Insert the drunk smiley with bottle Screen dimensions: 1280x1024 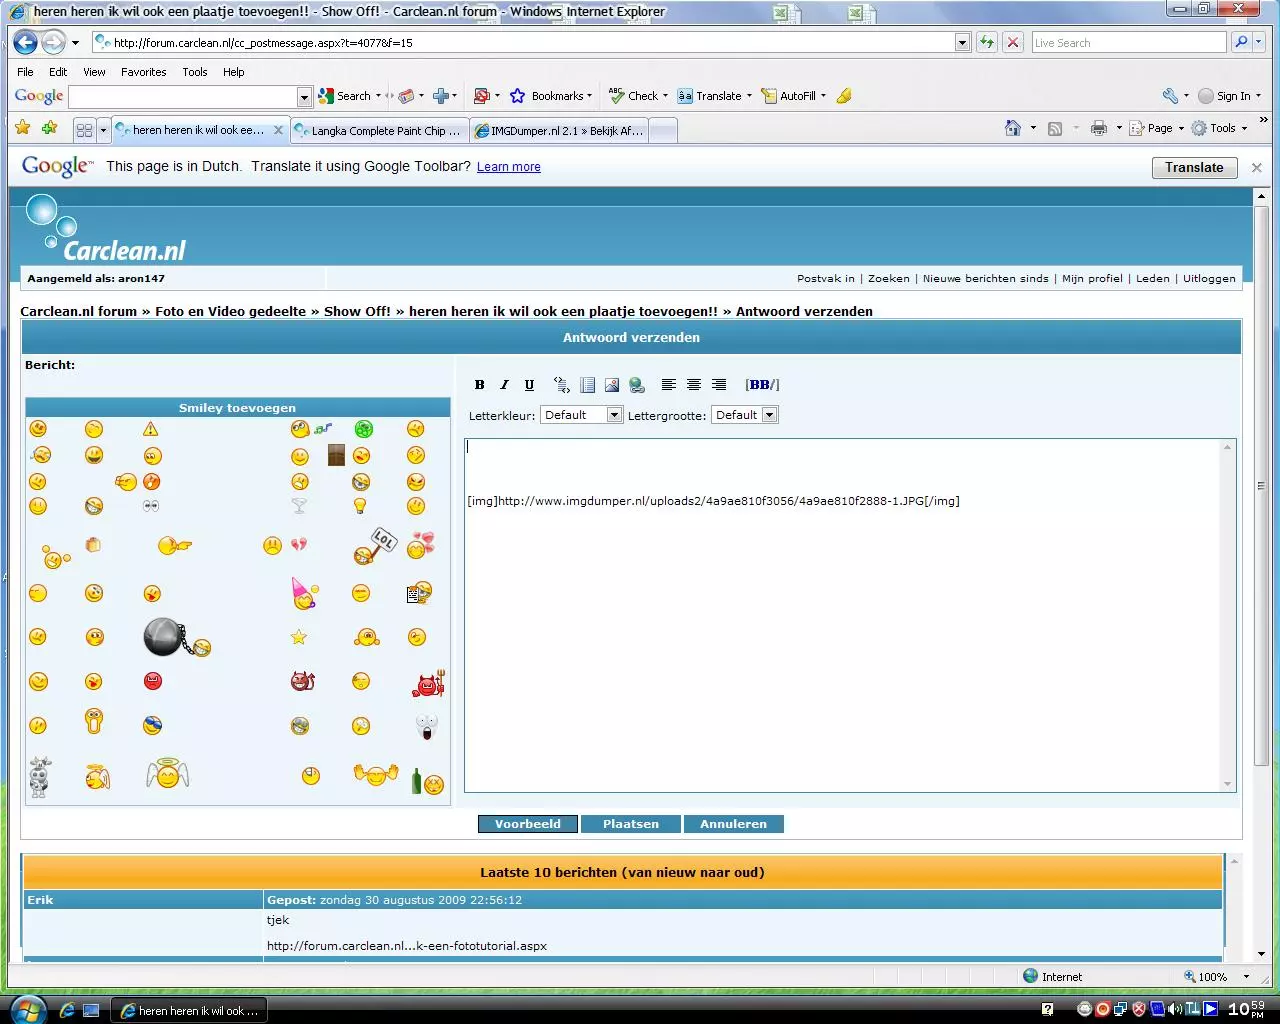pyautogui.click(x=427, y=781)
